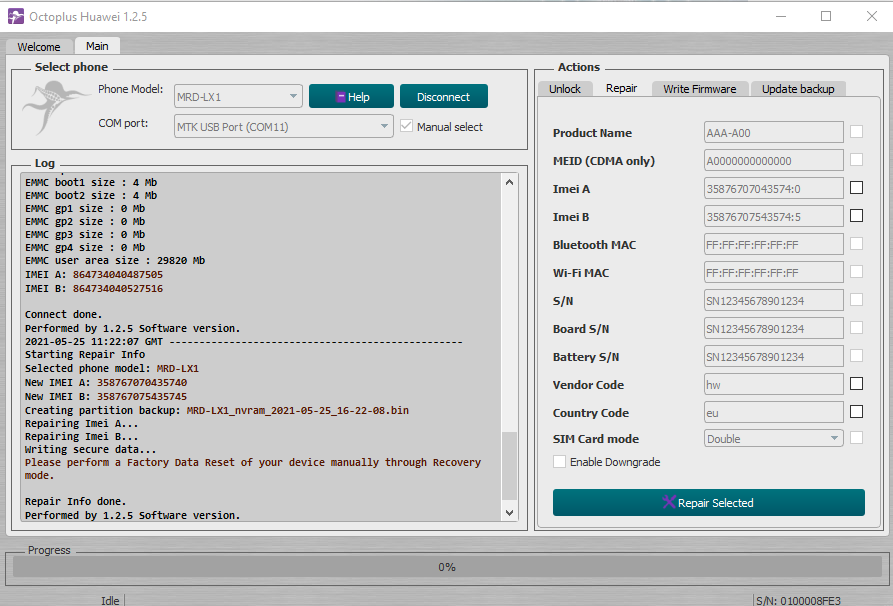The width and height of the screenshot is (893, 606).
Task: Click the Octoplus app icon in title bar
Action: point(16,16)
